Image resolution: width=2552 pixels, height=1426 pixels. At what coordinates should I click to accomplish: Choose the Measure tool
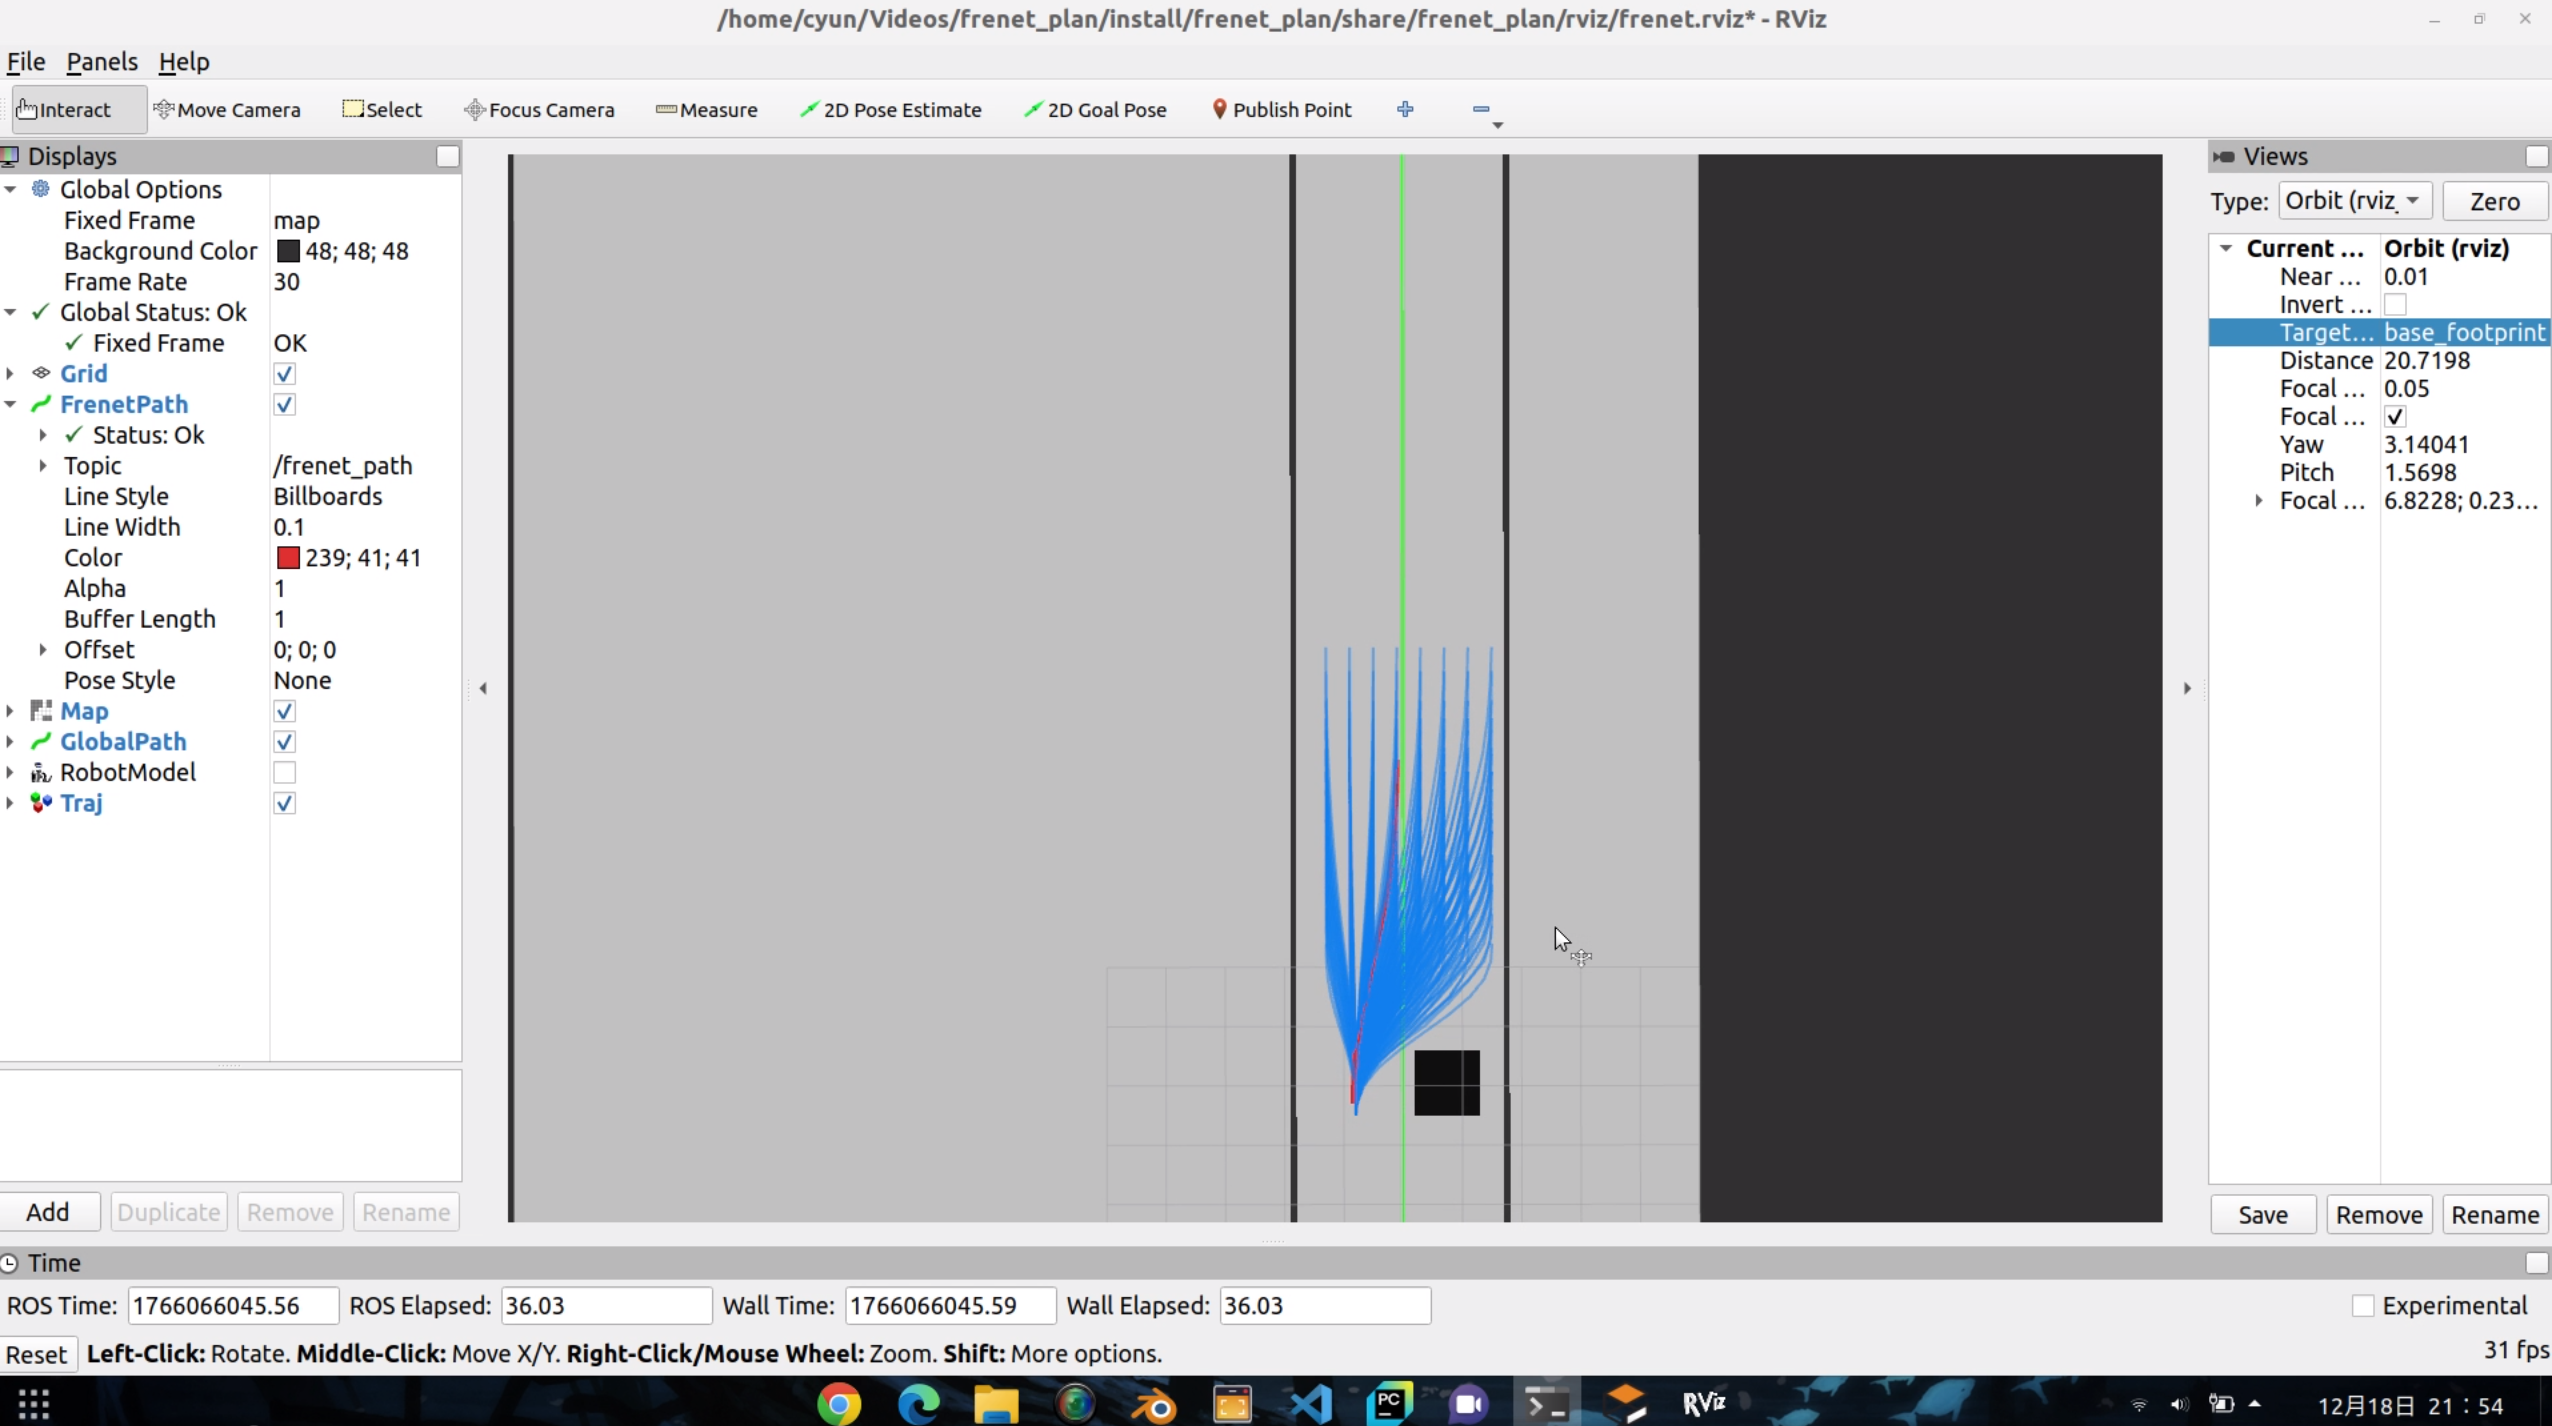click(707, 110)
